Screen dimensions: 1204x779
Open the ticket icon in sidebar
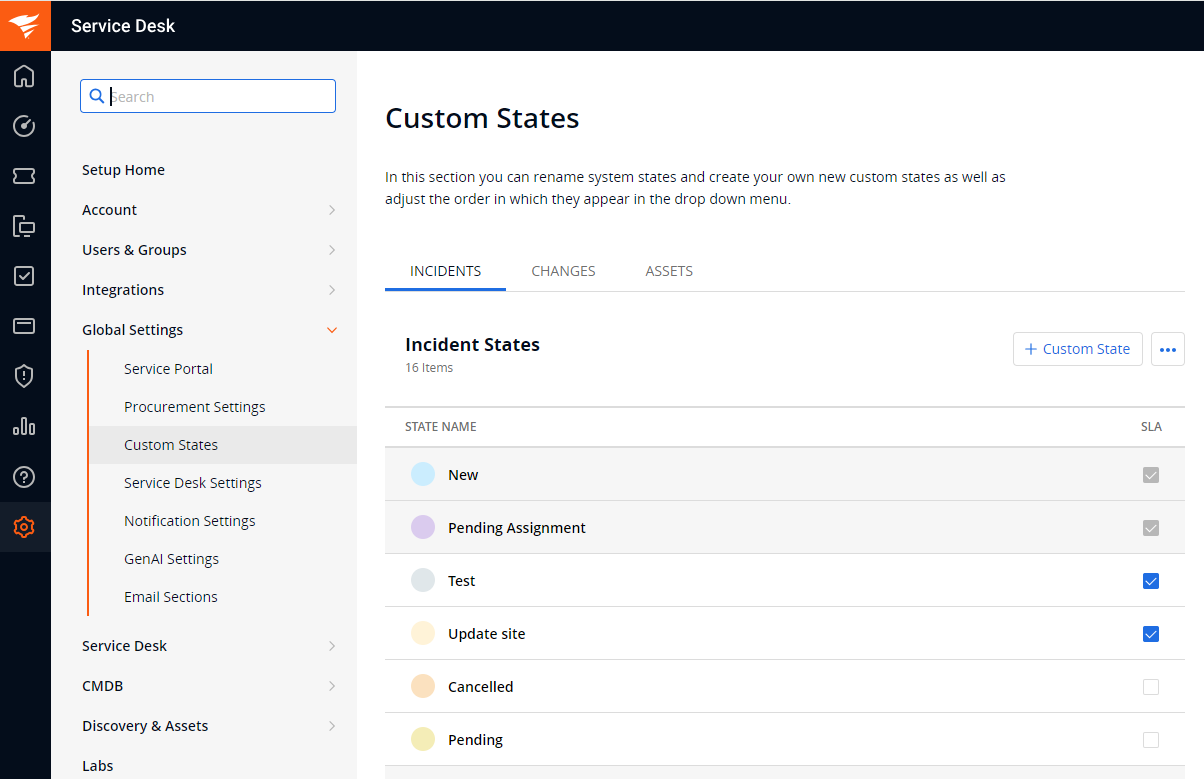[x=24, y=176]
